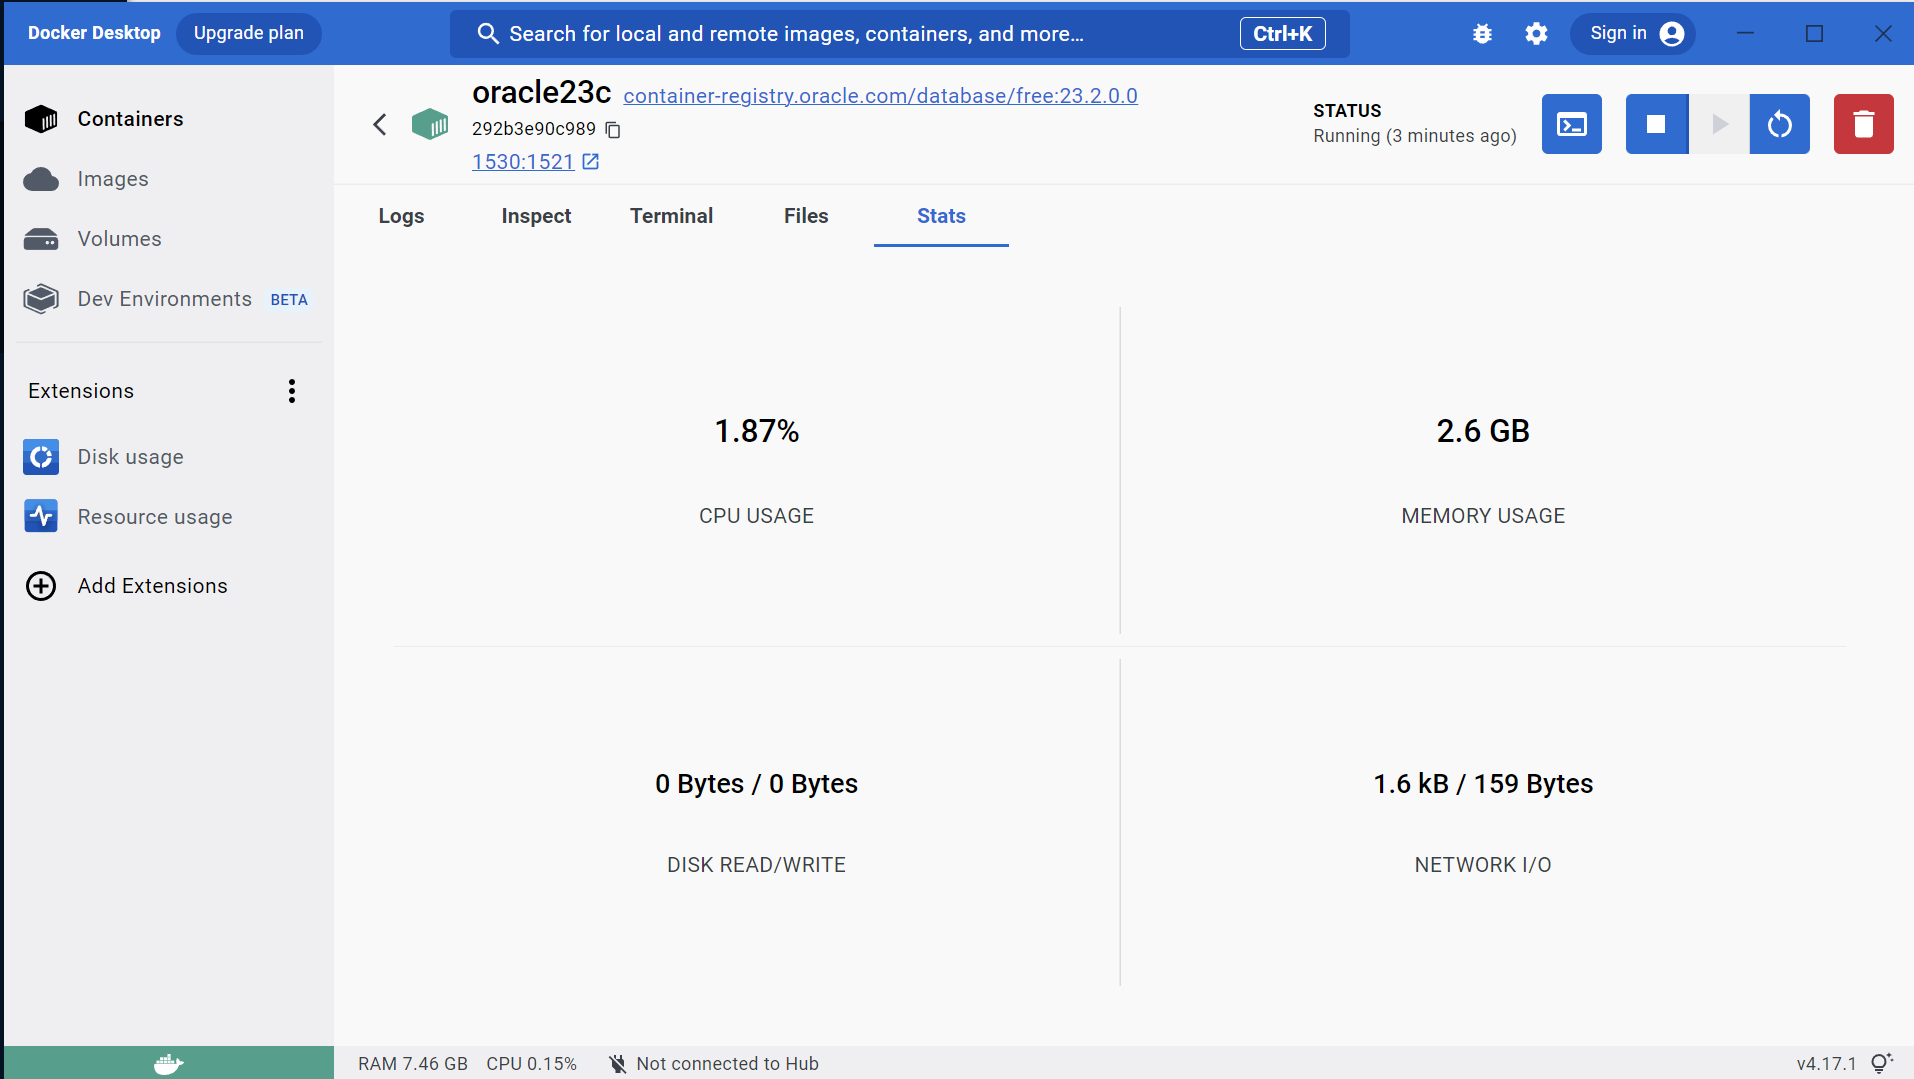Click the RAM 7.46 GB status entry

pos(413,1064)
